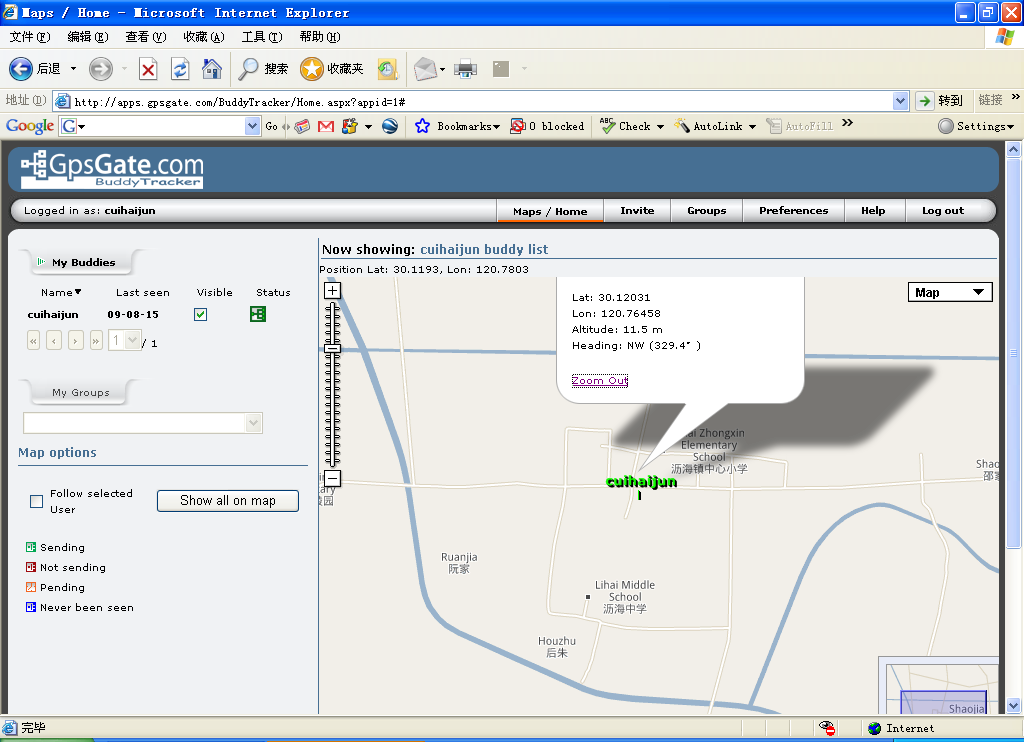The height and width of the screenshot is (742, 1024).
Task: Stop page loading with red X icon
Action: [x=148, y=69]
